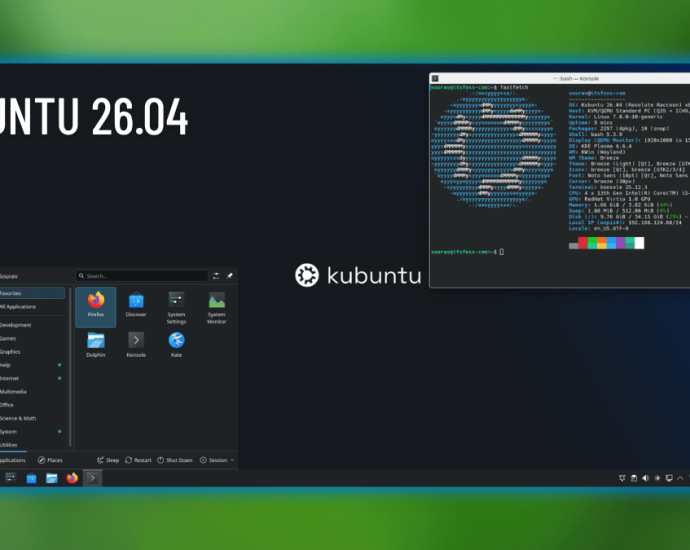Open System Settings in the launcher grid
This screenshot has width=690, height=550.
coord(176,308)
